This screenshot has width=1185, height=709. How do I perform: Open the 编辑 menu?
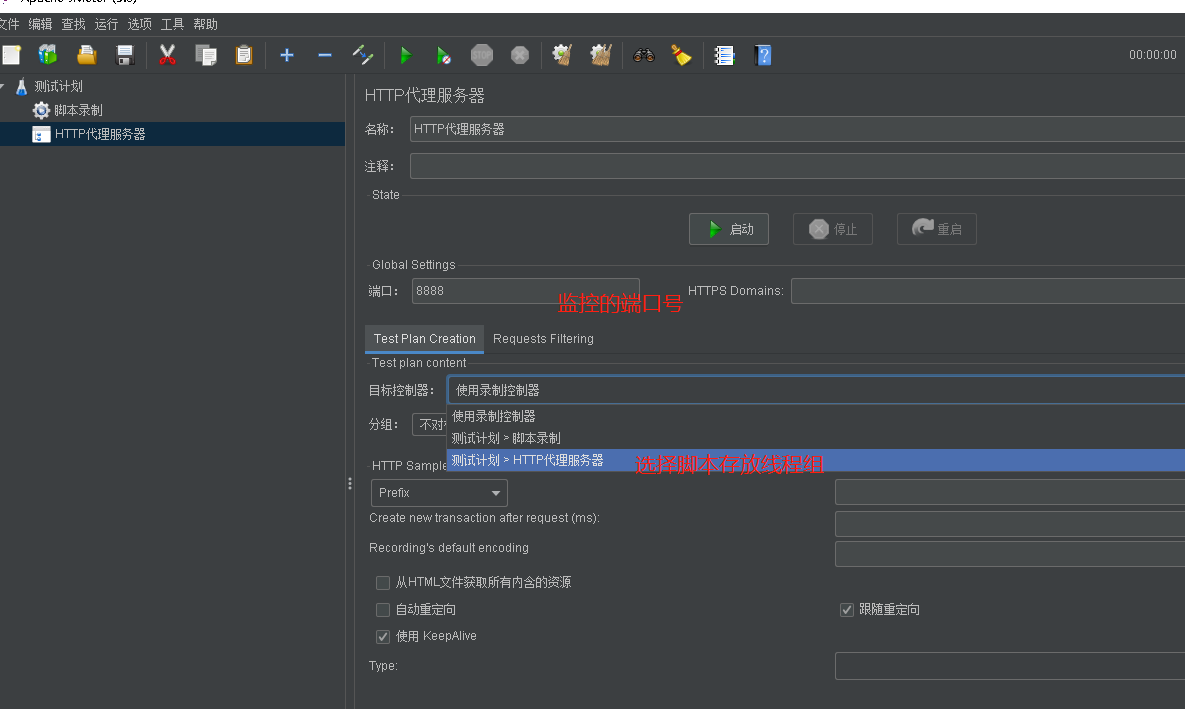point(40,24)
